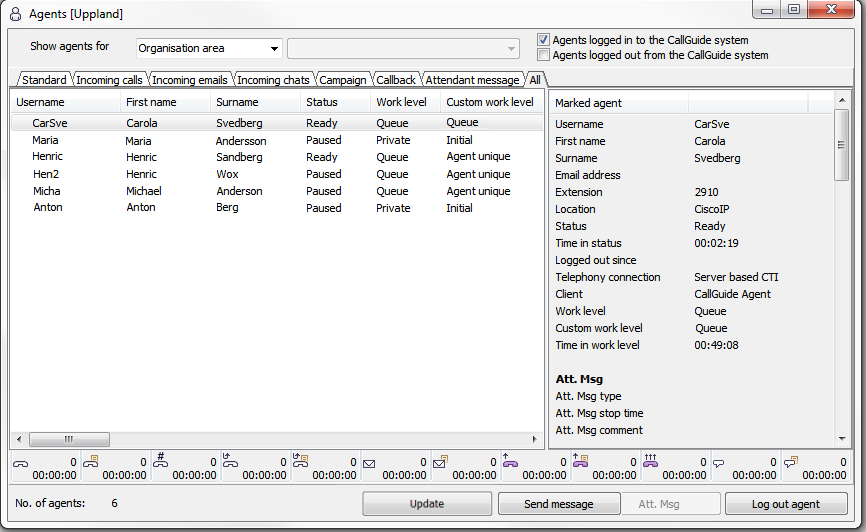
Task: Click the plain telephone call counter icon
Action: tap(20, 463)
